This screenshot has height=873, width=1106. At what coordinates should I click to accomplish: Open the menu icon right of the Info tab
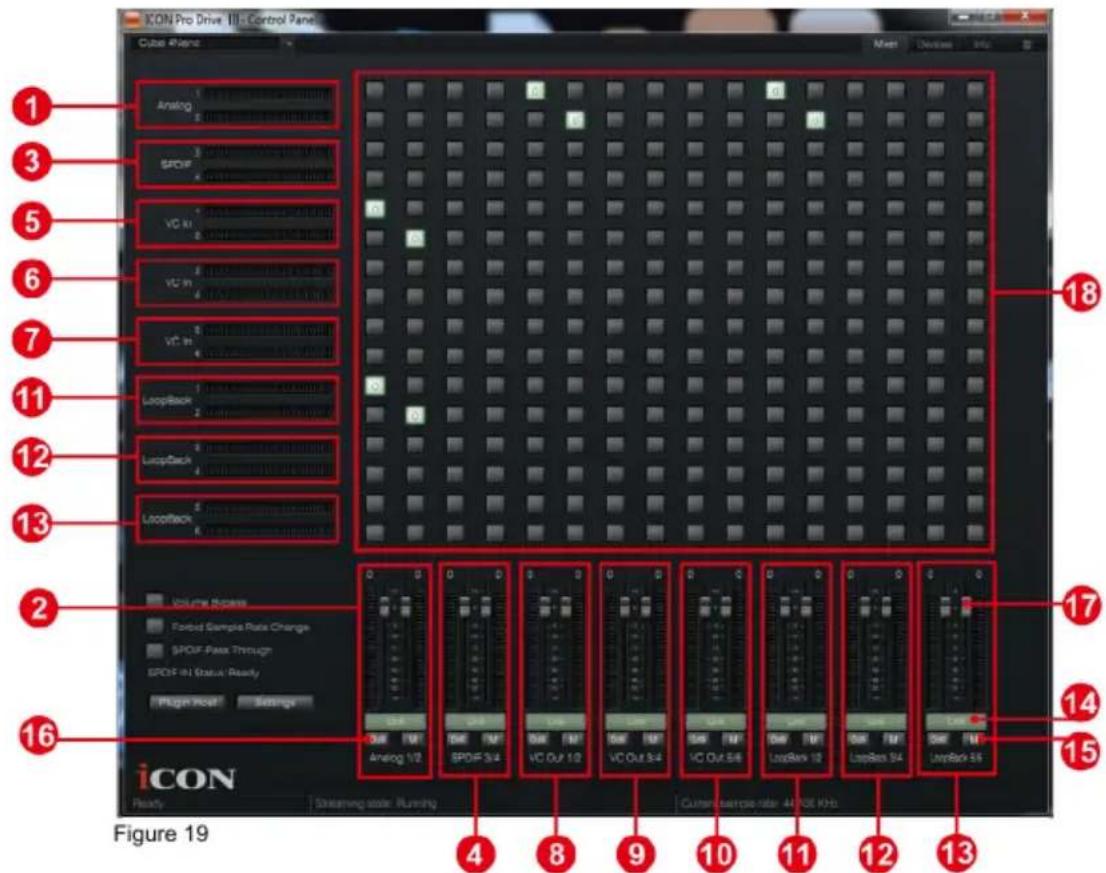tap(1027, 44)
